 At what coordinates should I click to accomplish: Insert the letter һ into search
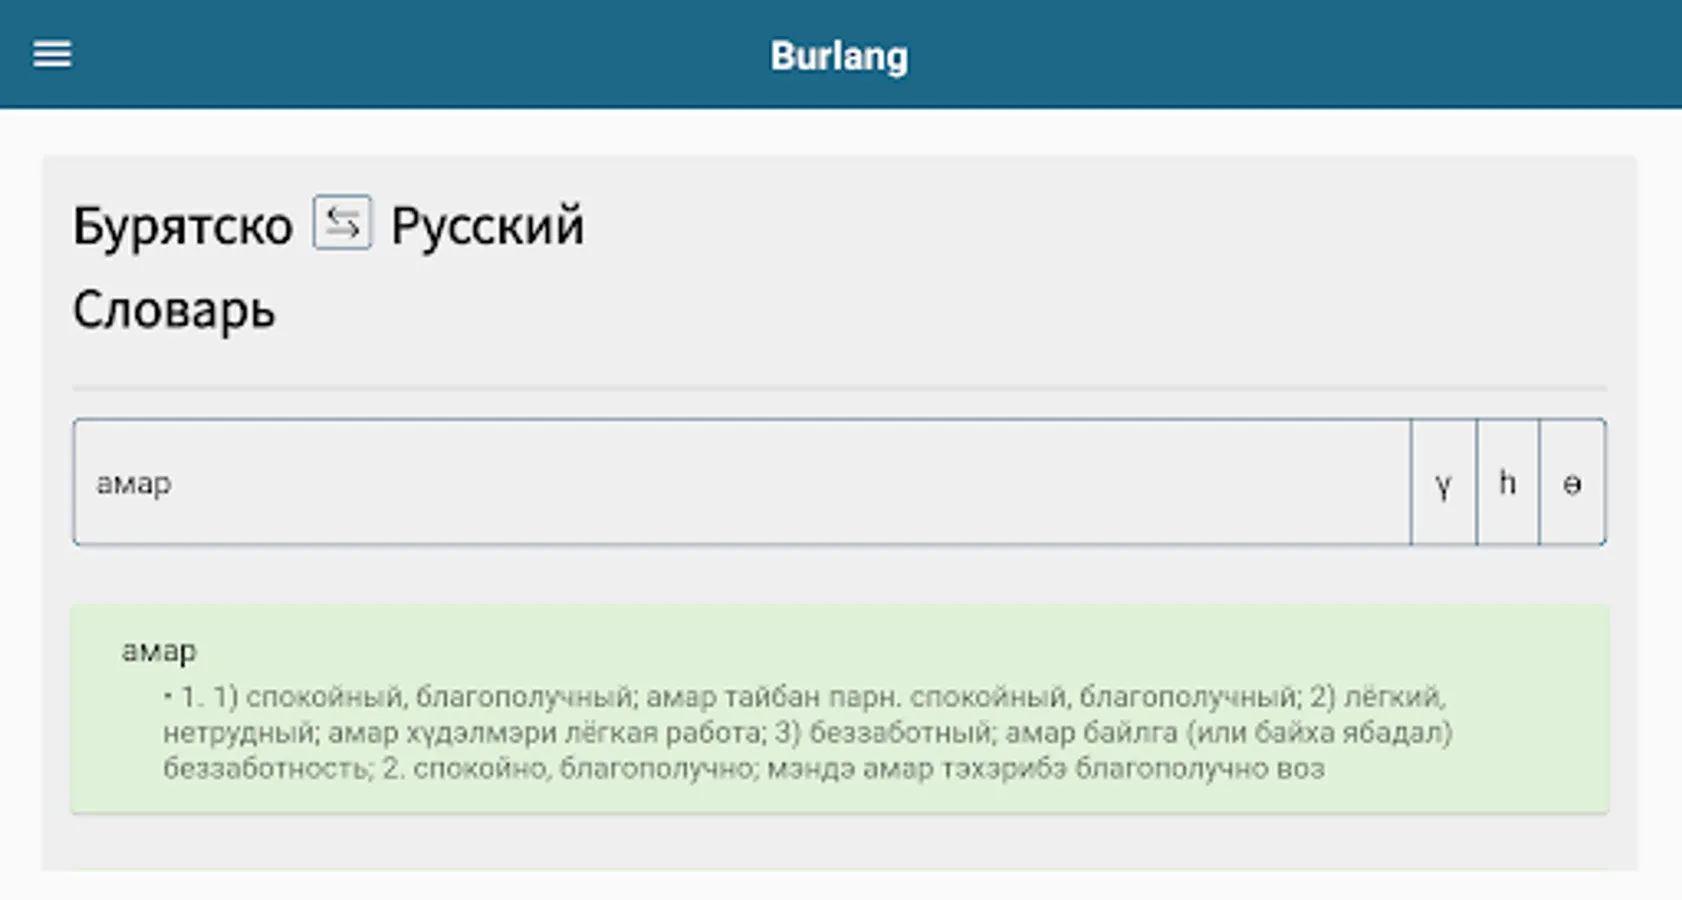point(1507,483)
